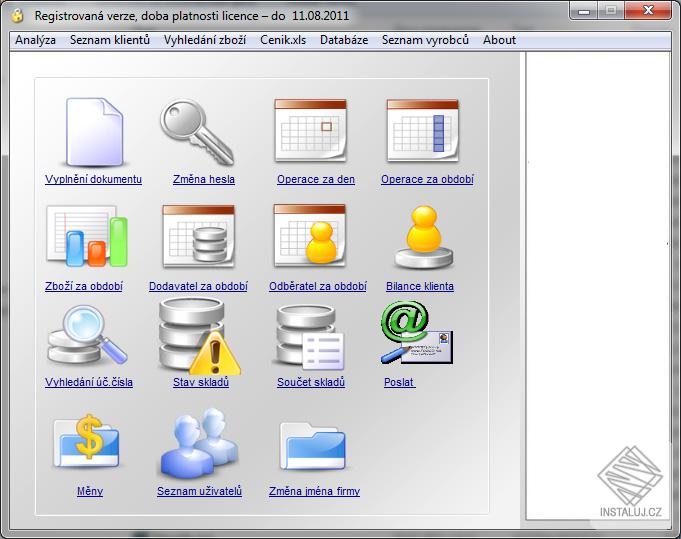This screenshot has height=539, width=681.
Task: Follow the Změna jména firmy link
Action: point(314,491)
